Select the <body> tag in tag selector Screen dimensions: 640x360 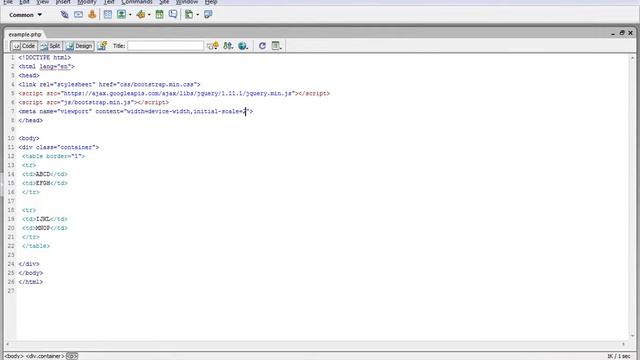point(13,356)
